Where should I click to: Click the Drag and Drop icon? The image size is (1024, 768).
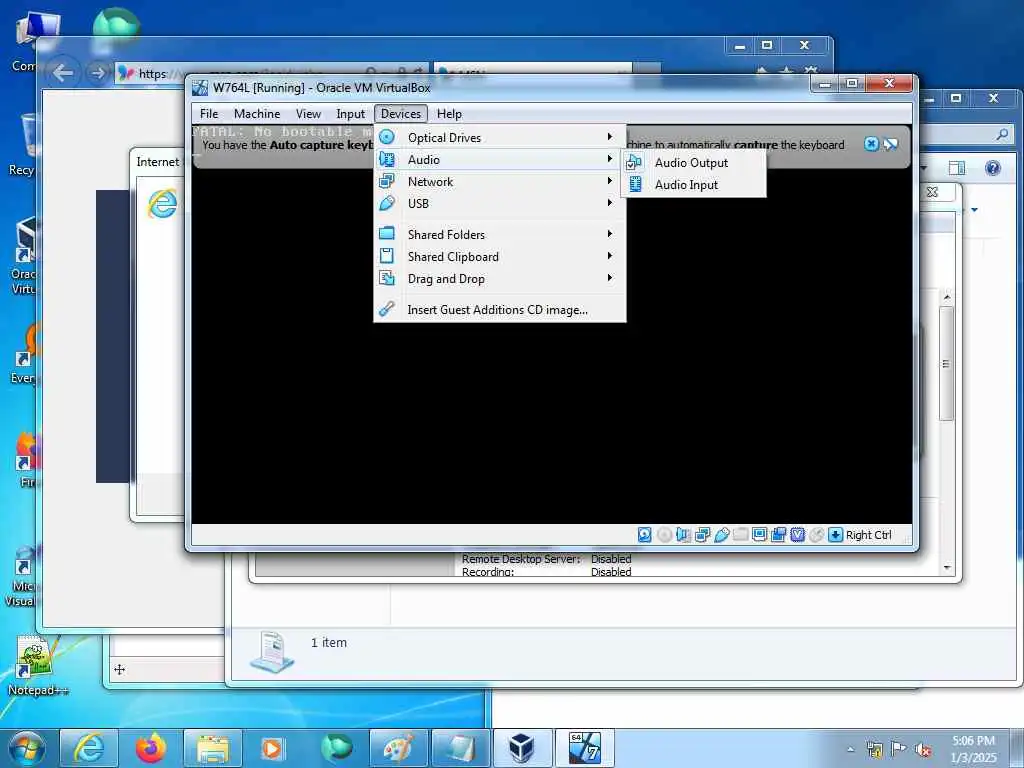[387, 279]
